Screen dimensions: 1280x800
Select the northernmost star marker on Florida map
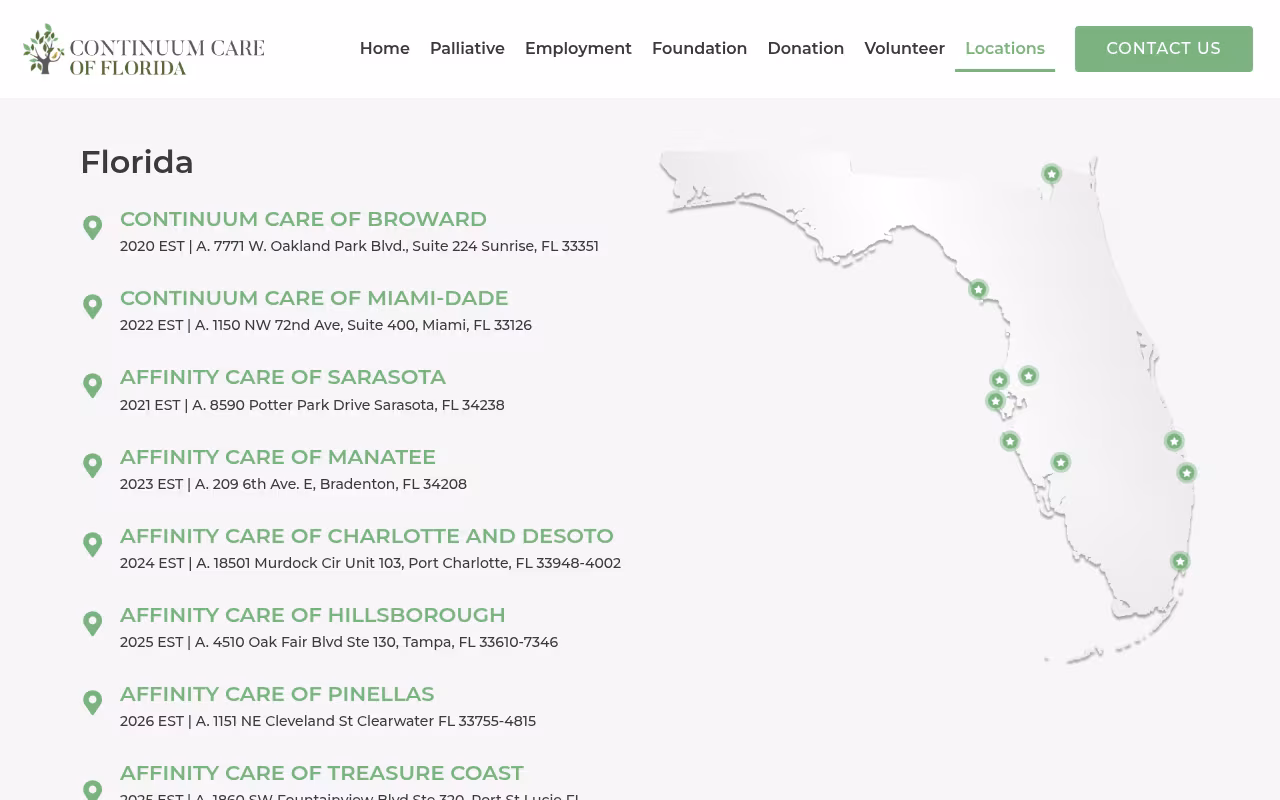click(x=1051, y=174)
